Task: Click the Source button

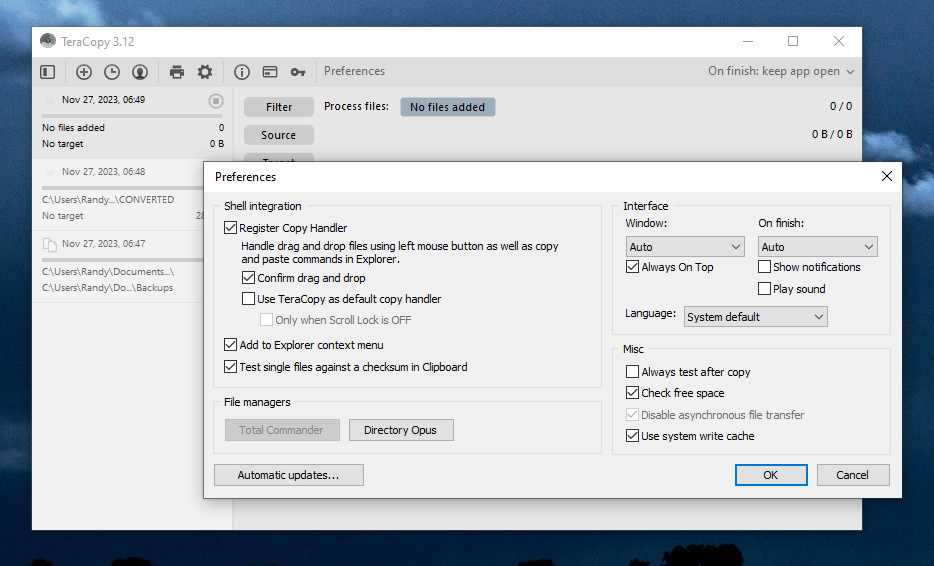Action: pos(279,135)
